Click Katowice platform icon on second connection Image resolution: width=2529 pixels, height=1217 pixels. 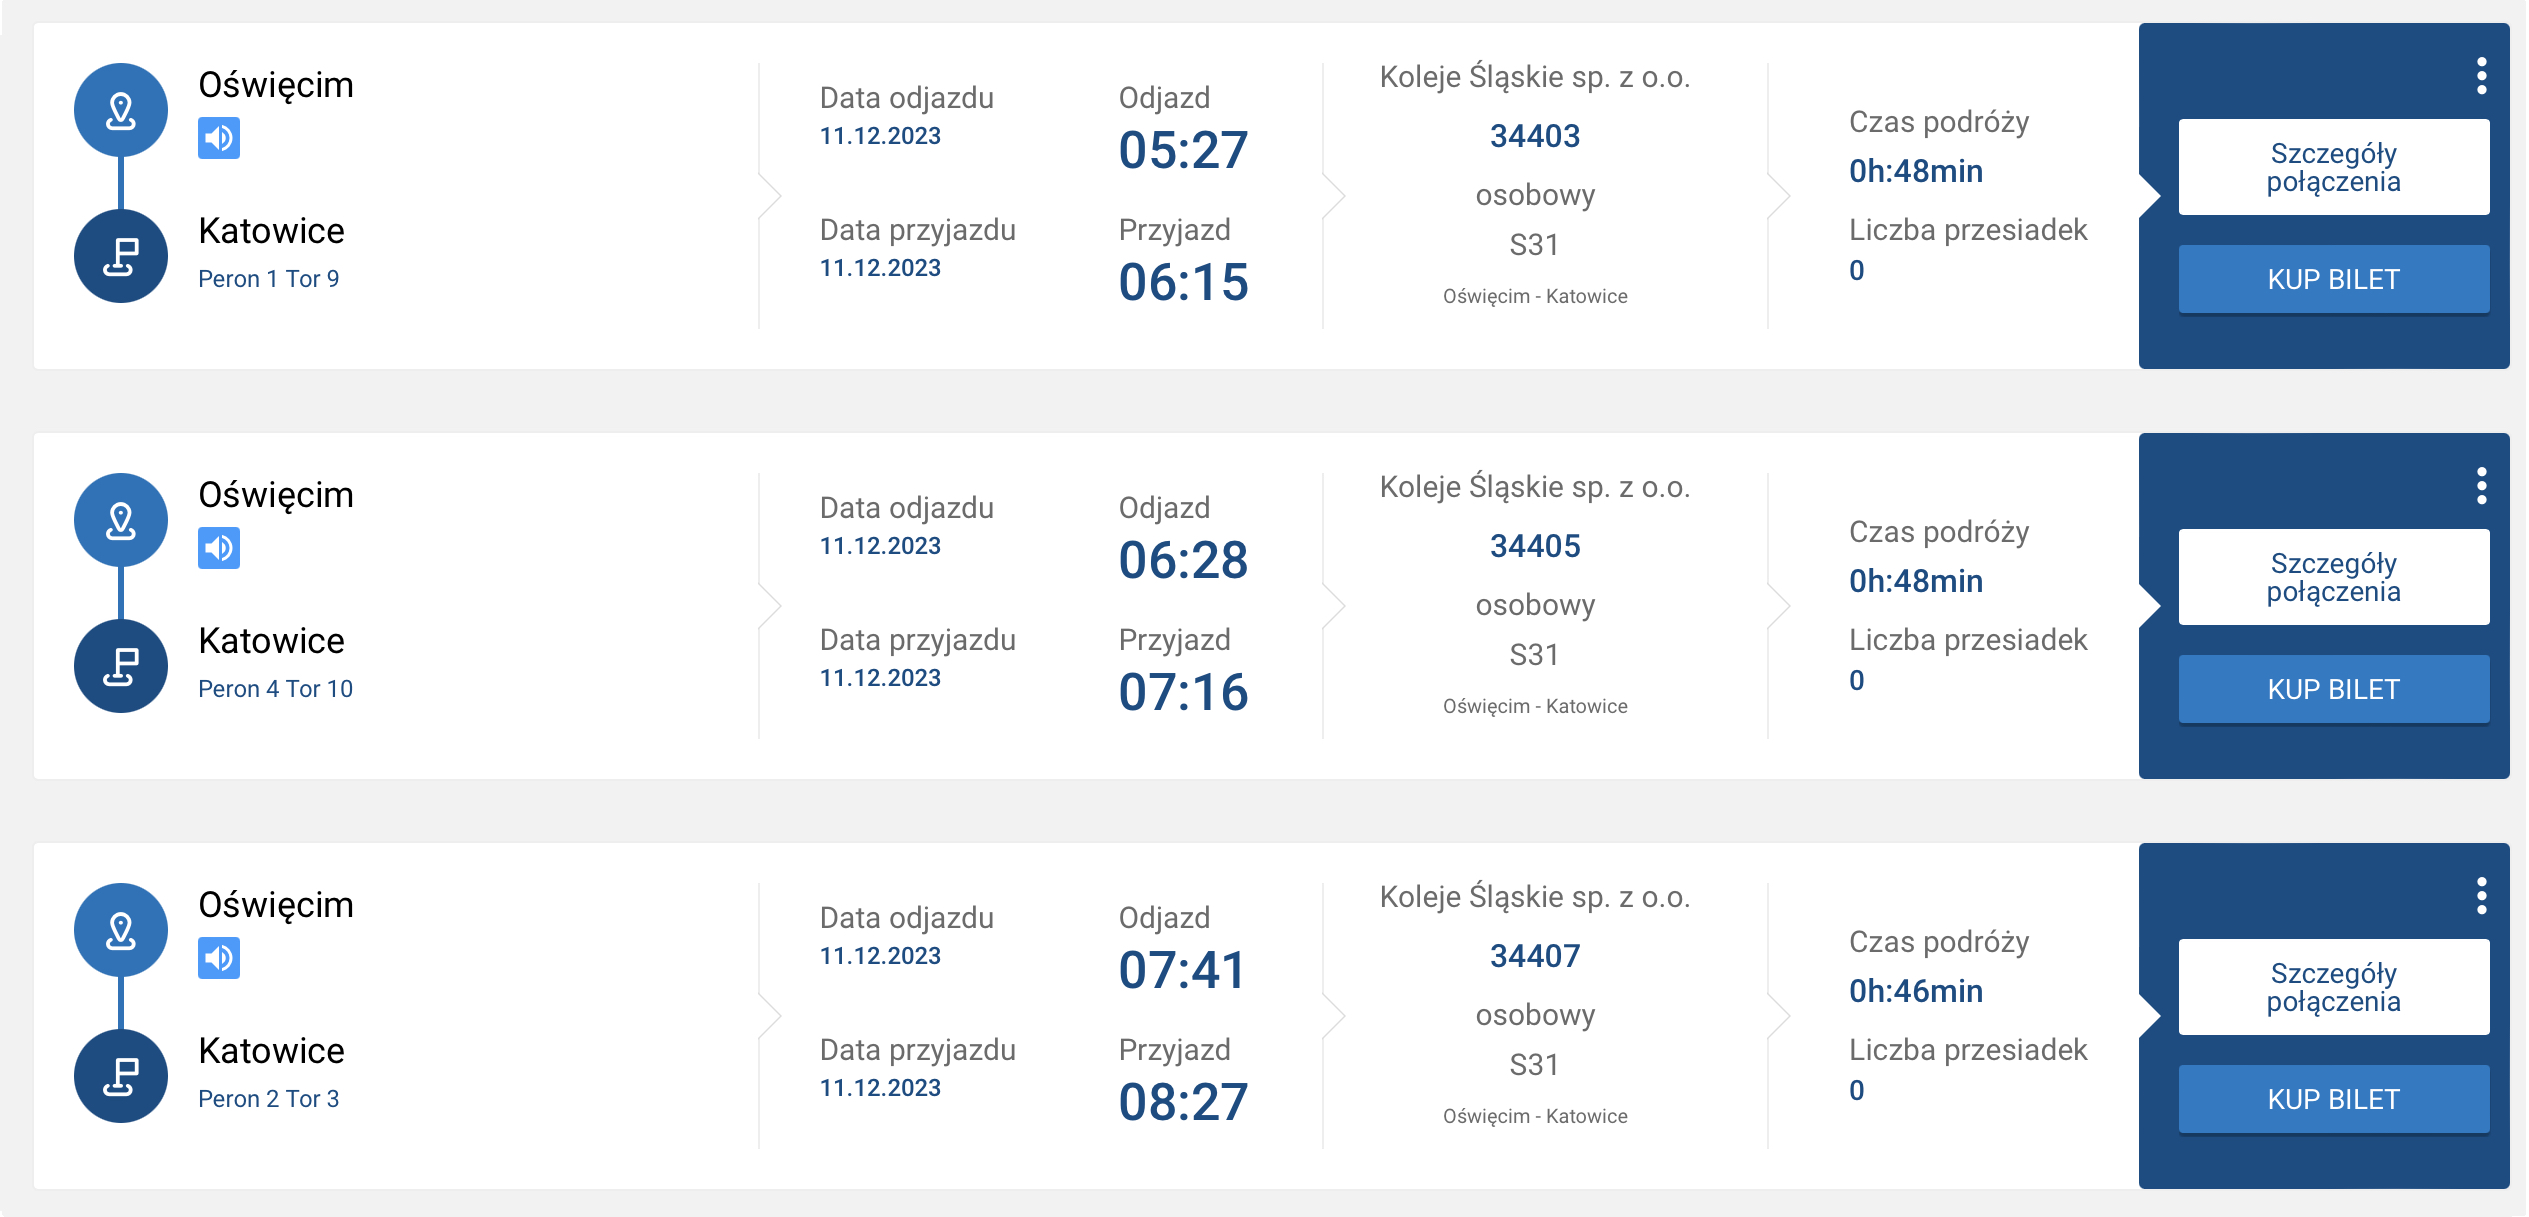(121, 666)
